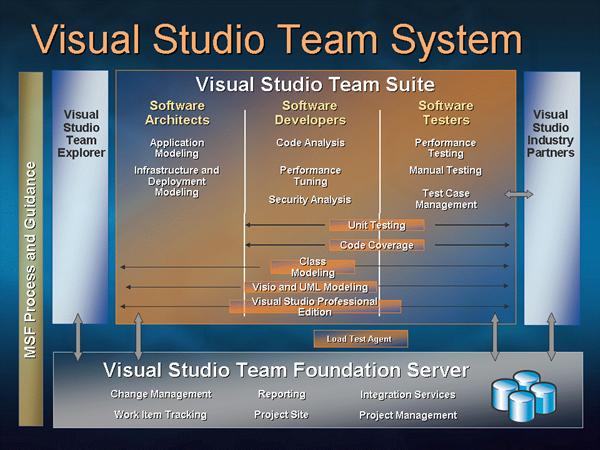Click the Work Item Tracking label

click(160, 414)
